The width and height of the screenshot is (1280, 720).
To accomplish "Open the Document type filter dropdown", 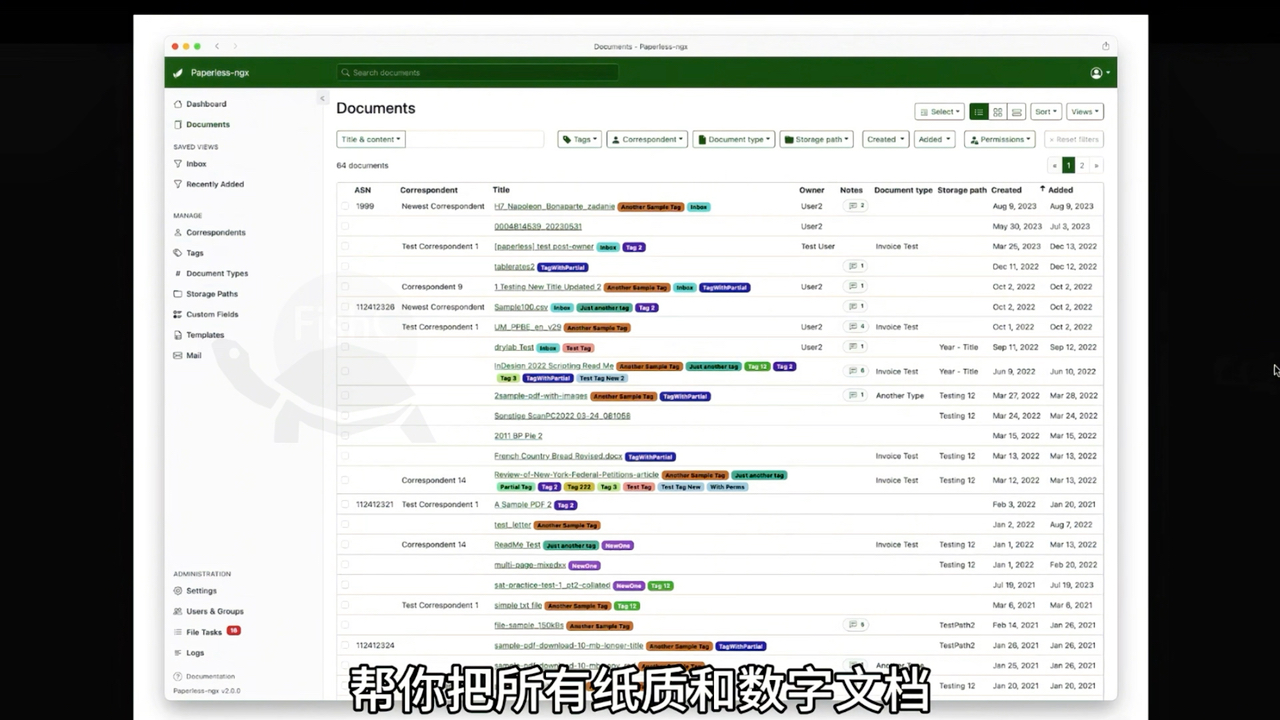I will pos(734,140).
